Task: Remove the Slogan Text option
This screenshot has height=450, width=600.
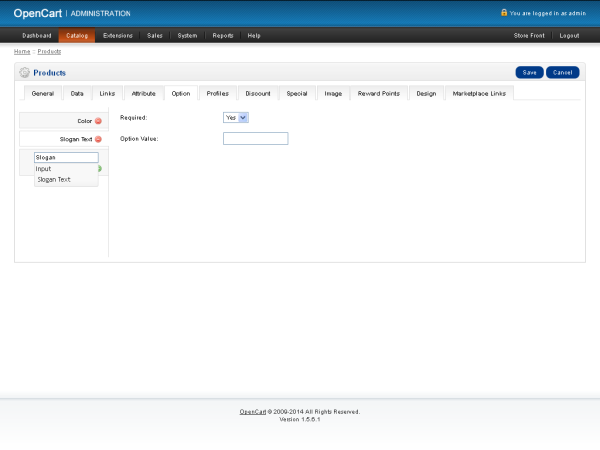Action: pyautogui.click(x=98, y=139)
